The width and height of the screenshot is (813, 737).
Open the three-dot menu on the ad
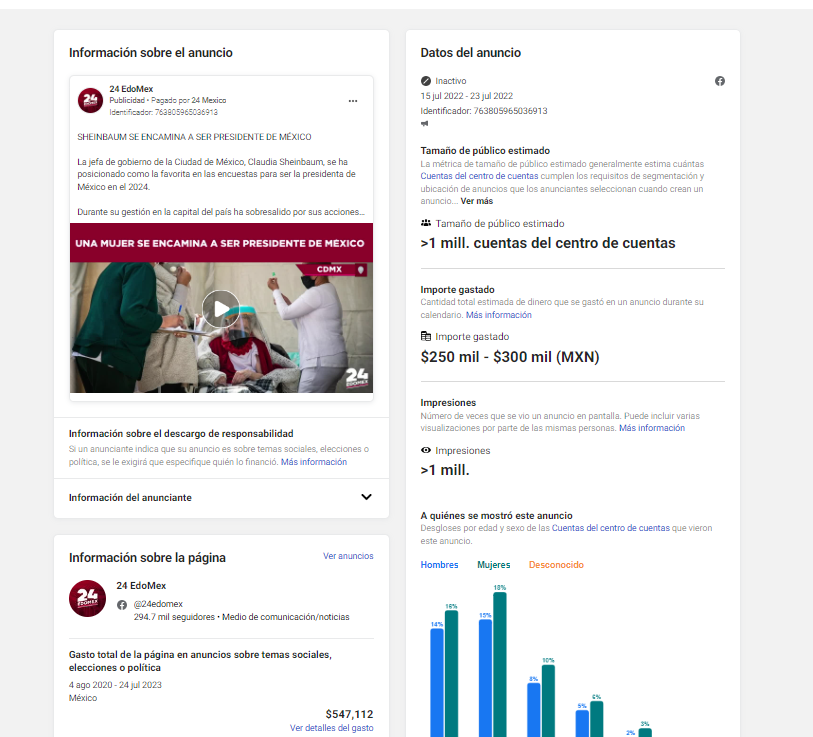(353, 101)
